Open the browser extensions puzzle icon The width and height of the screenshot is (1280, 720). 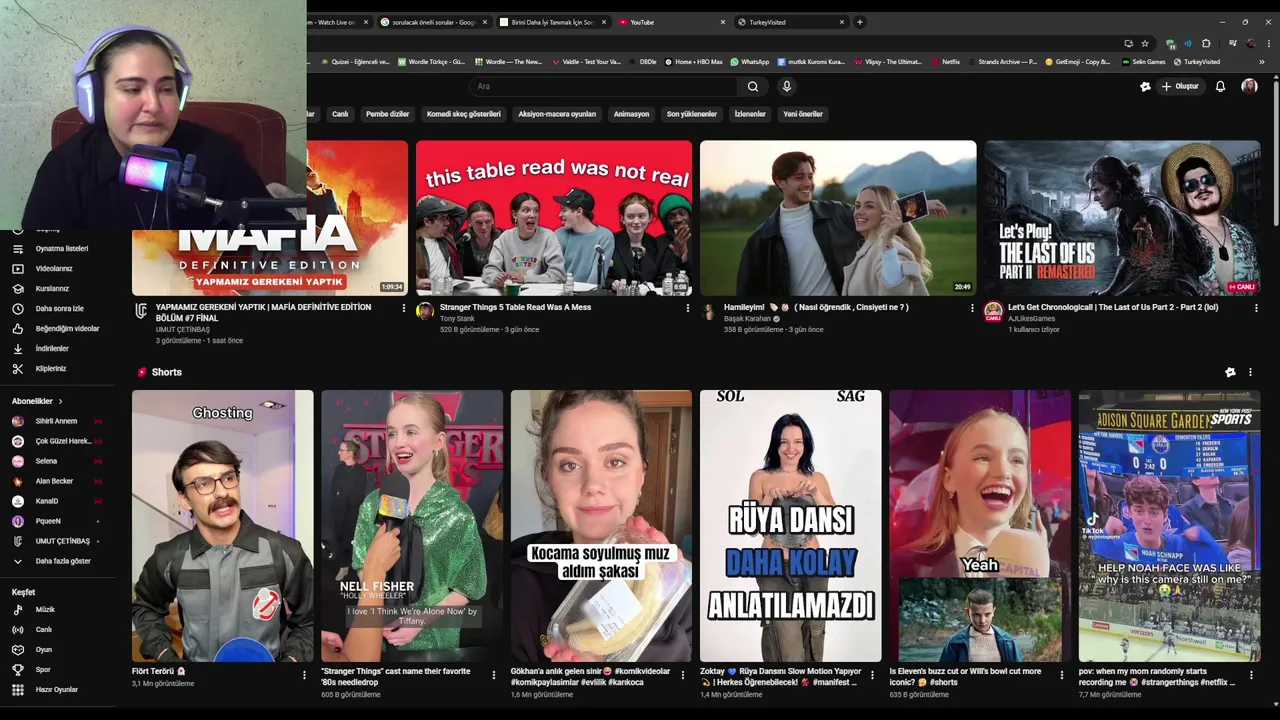pyautogui.click(x=1206, y=43)
